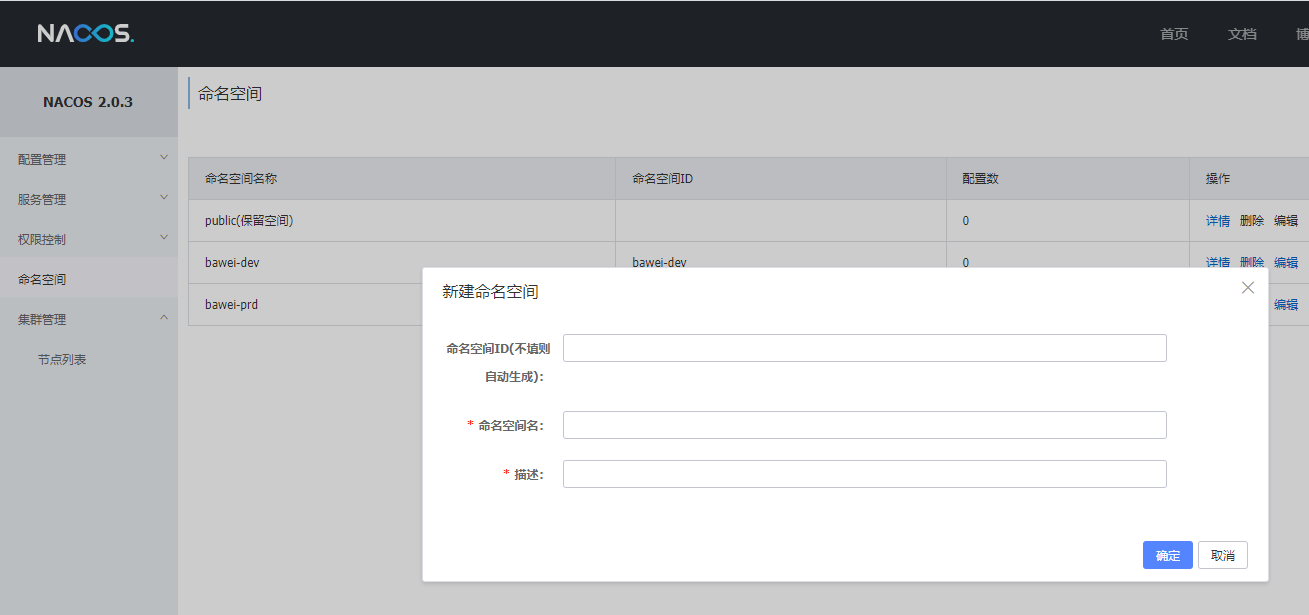Click 编辑 link for bawei-dev row
This screenshot has width=1309, height=615.
1285,262
